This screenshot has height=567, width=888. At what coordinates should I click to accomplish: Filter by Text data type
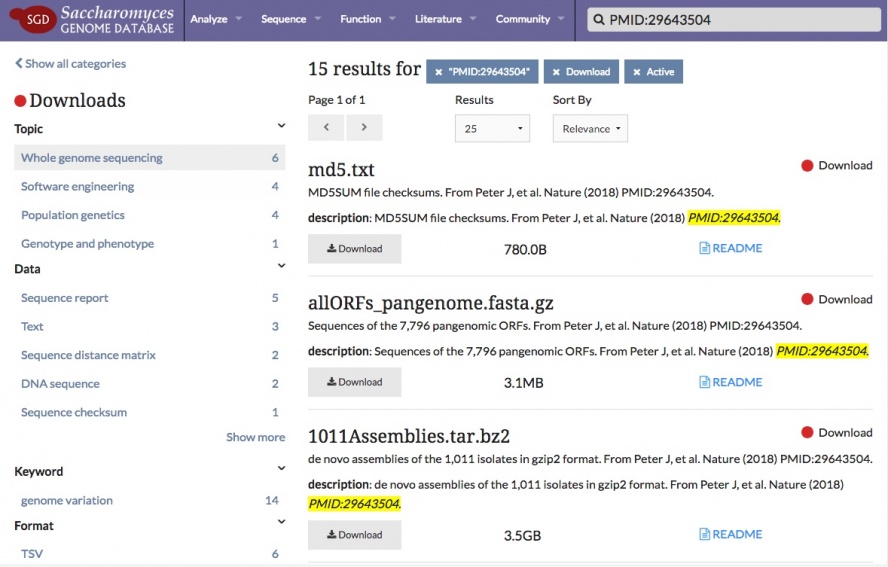point(150,326)
